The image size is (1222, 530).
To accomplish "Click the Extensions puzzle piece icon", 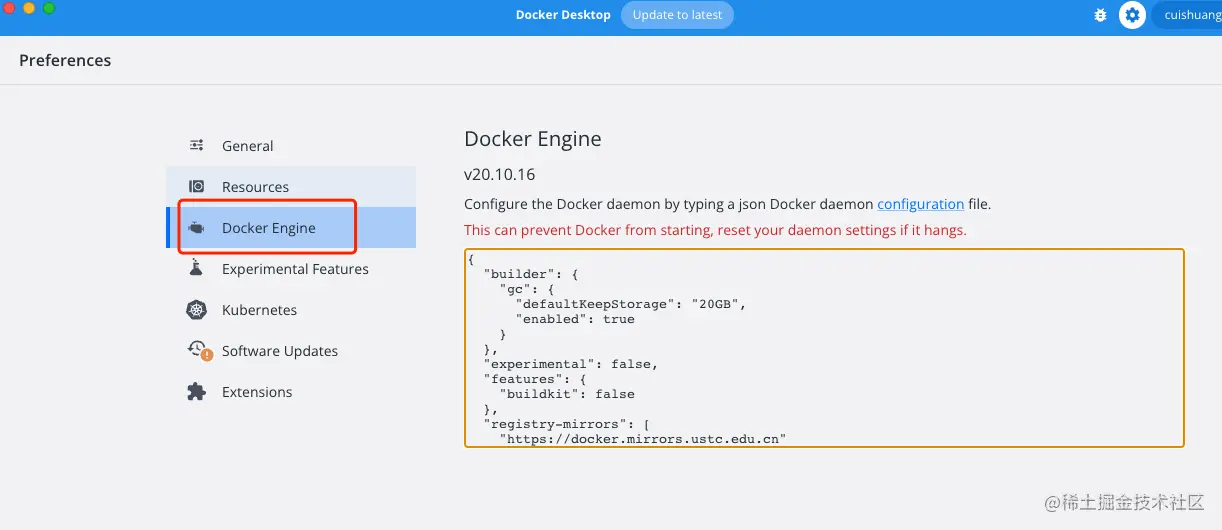I will (x=197, y=392).
